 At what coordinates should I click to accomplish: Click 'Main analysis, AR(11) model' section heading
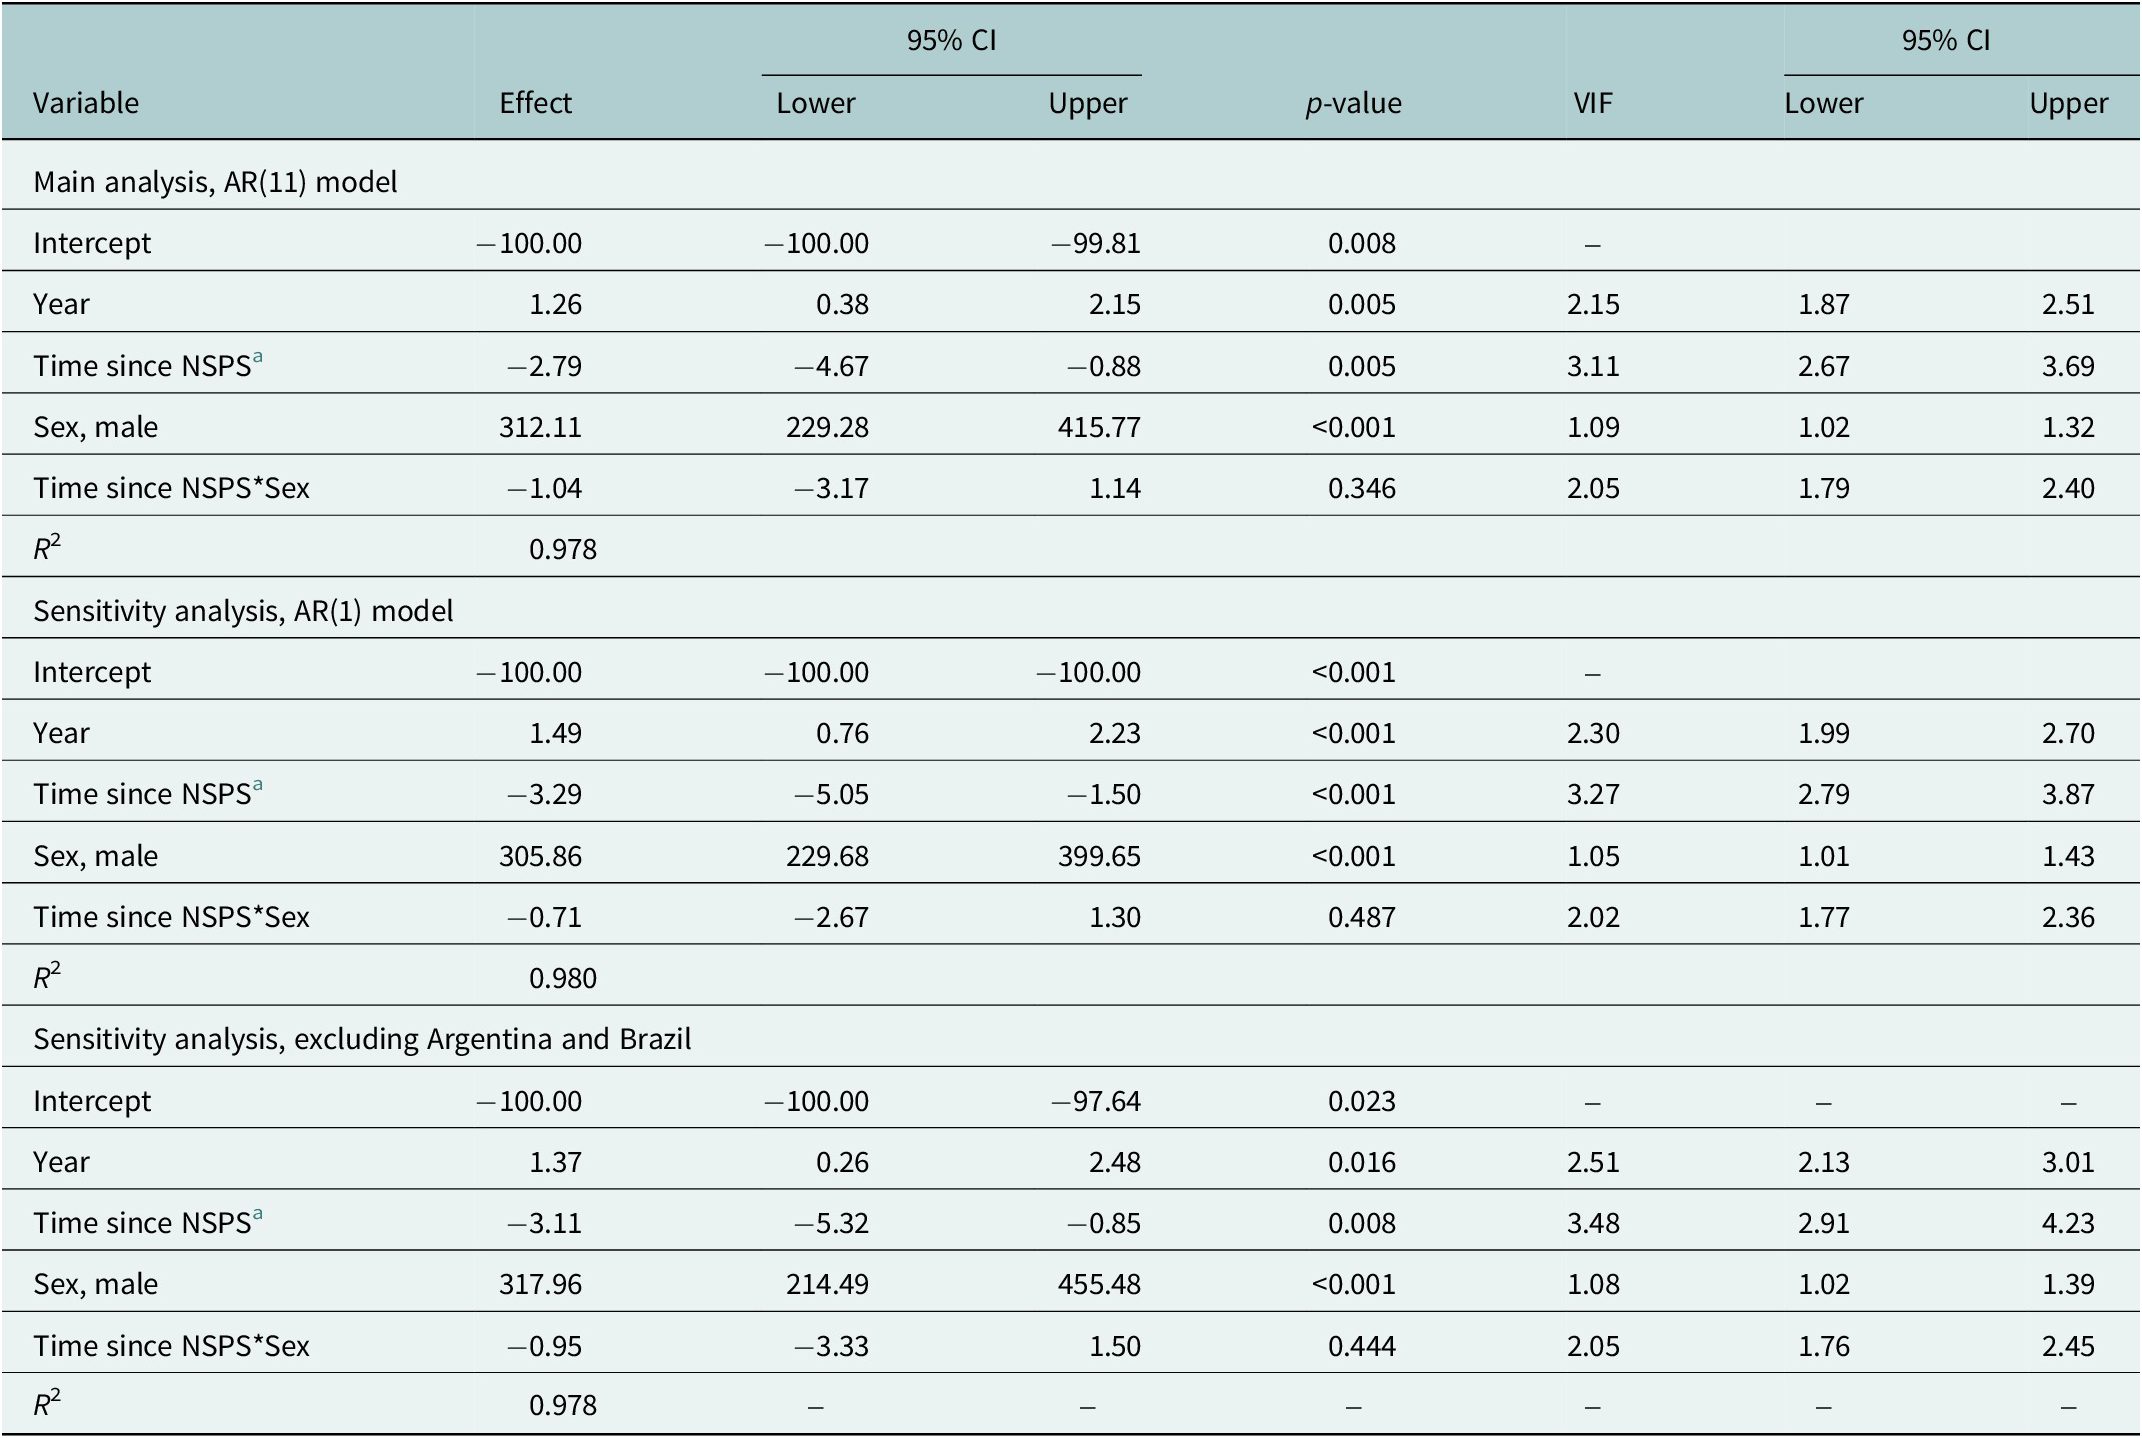point(215,182)
